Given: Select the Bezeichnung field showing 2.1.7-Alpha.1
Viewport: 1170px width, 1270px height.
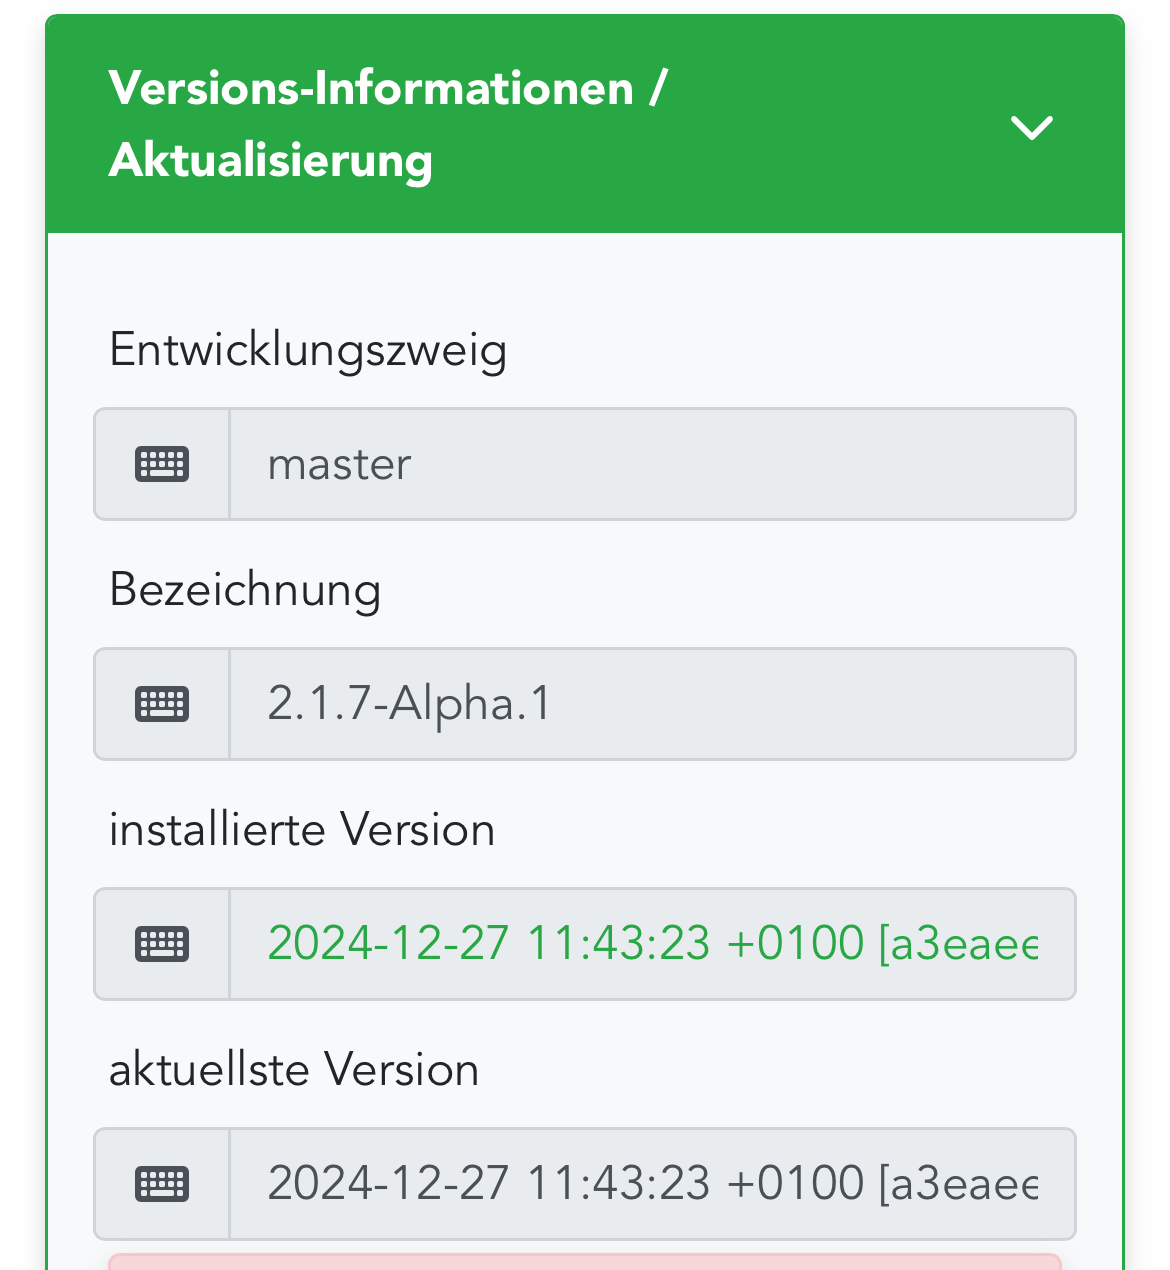Looking at the screenshot, I should point(653,704).
